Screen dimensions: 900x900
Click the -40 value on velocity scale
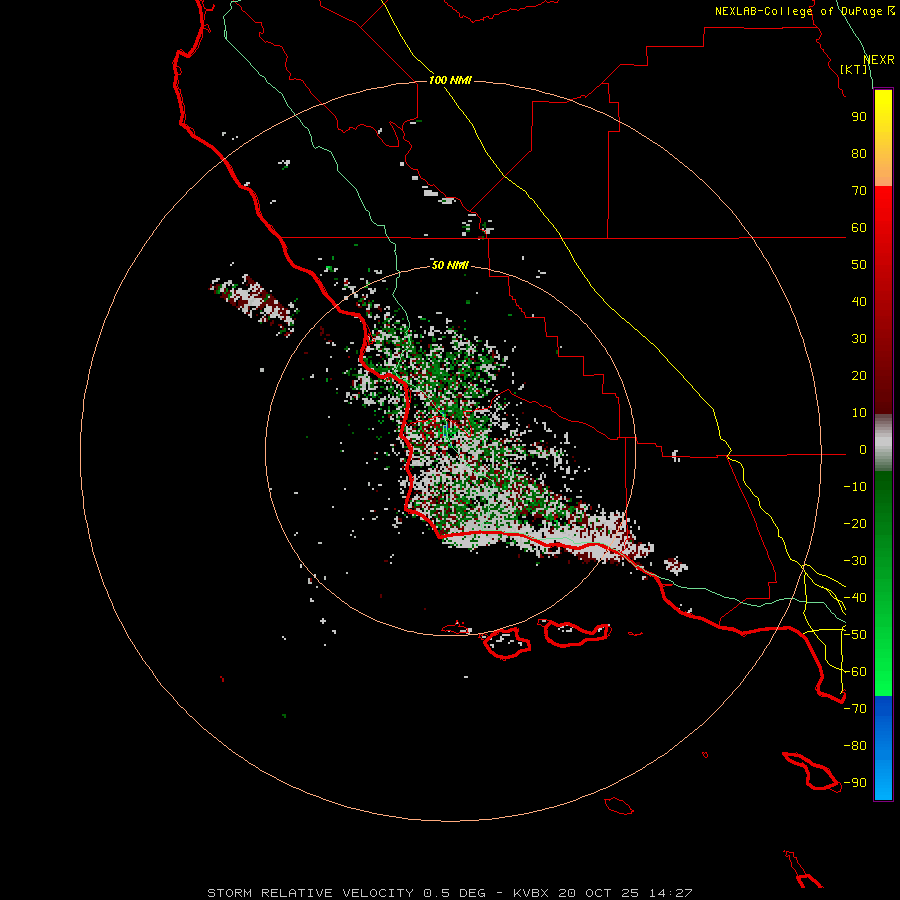(x=855, y=598)
